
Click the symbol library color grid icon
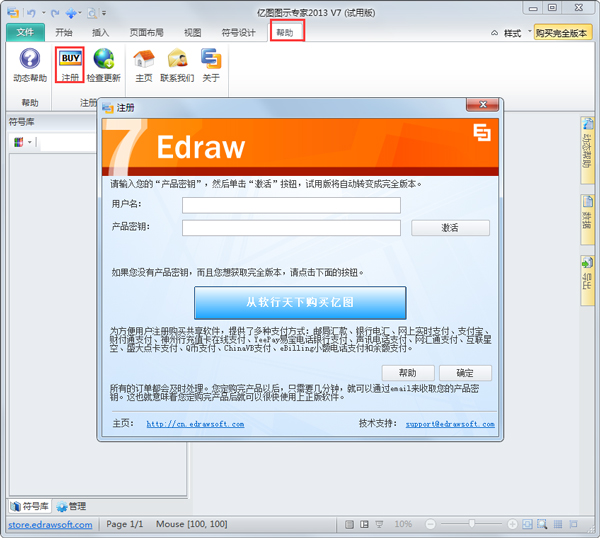(18, 142)
